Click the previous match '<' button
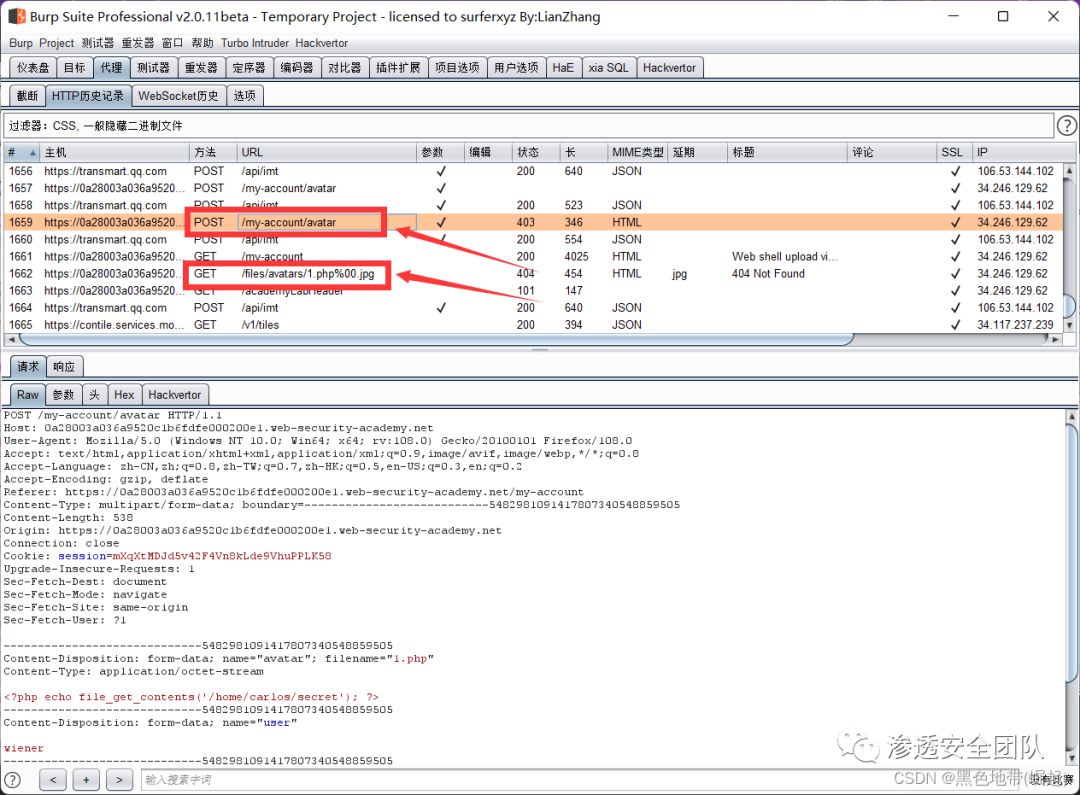 click(x=53, y=780)
